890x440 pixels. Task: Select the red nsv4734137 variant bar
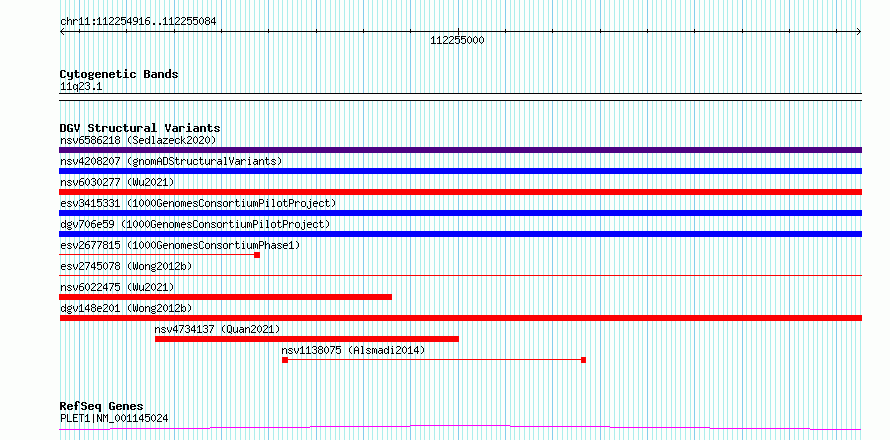307,339
